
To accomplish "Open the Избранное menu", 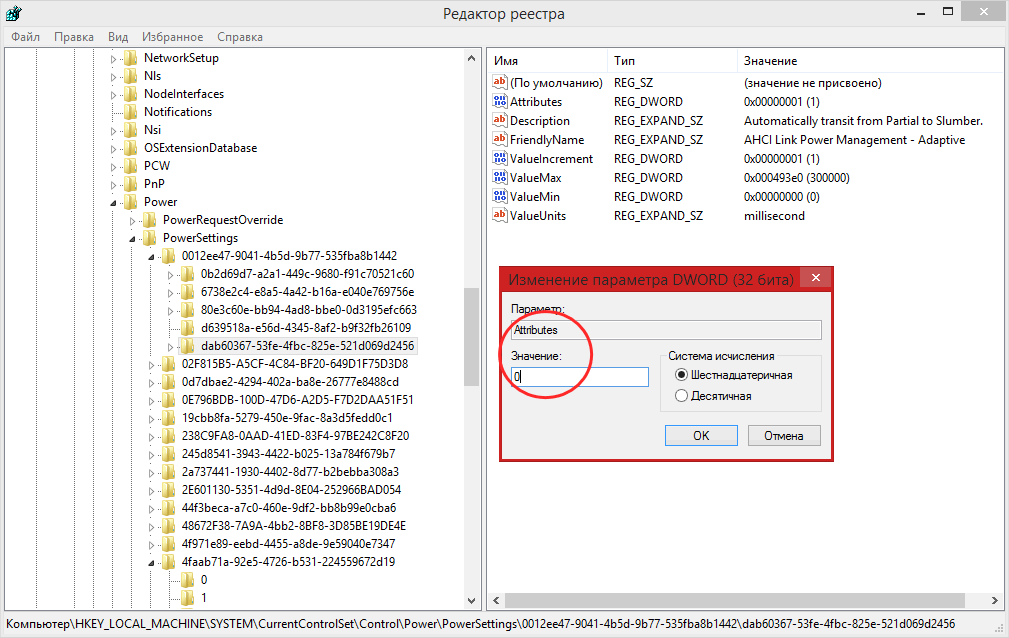I will click(172, 37).
